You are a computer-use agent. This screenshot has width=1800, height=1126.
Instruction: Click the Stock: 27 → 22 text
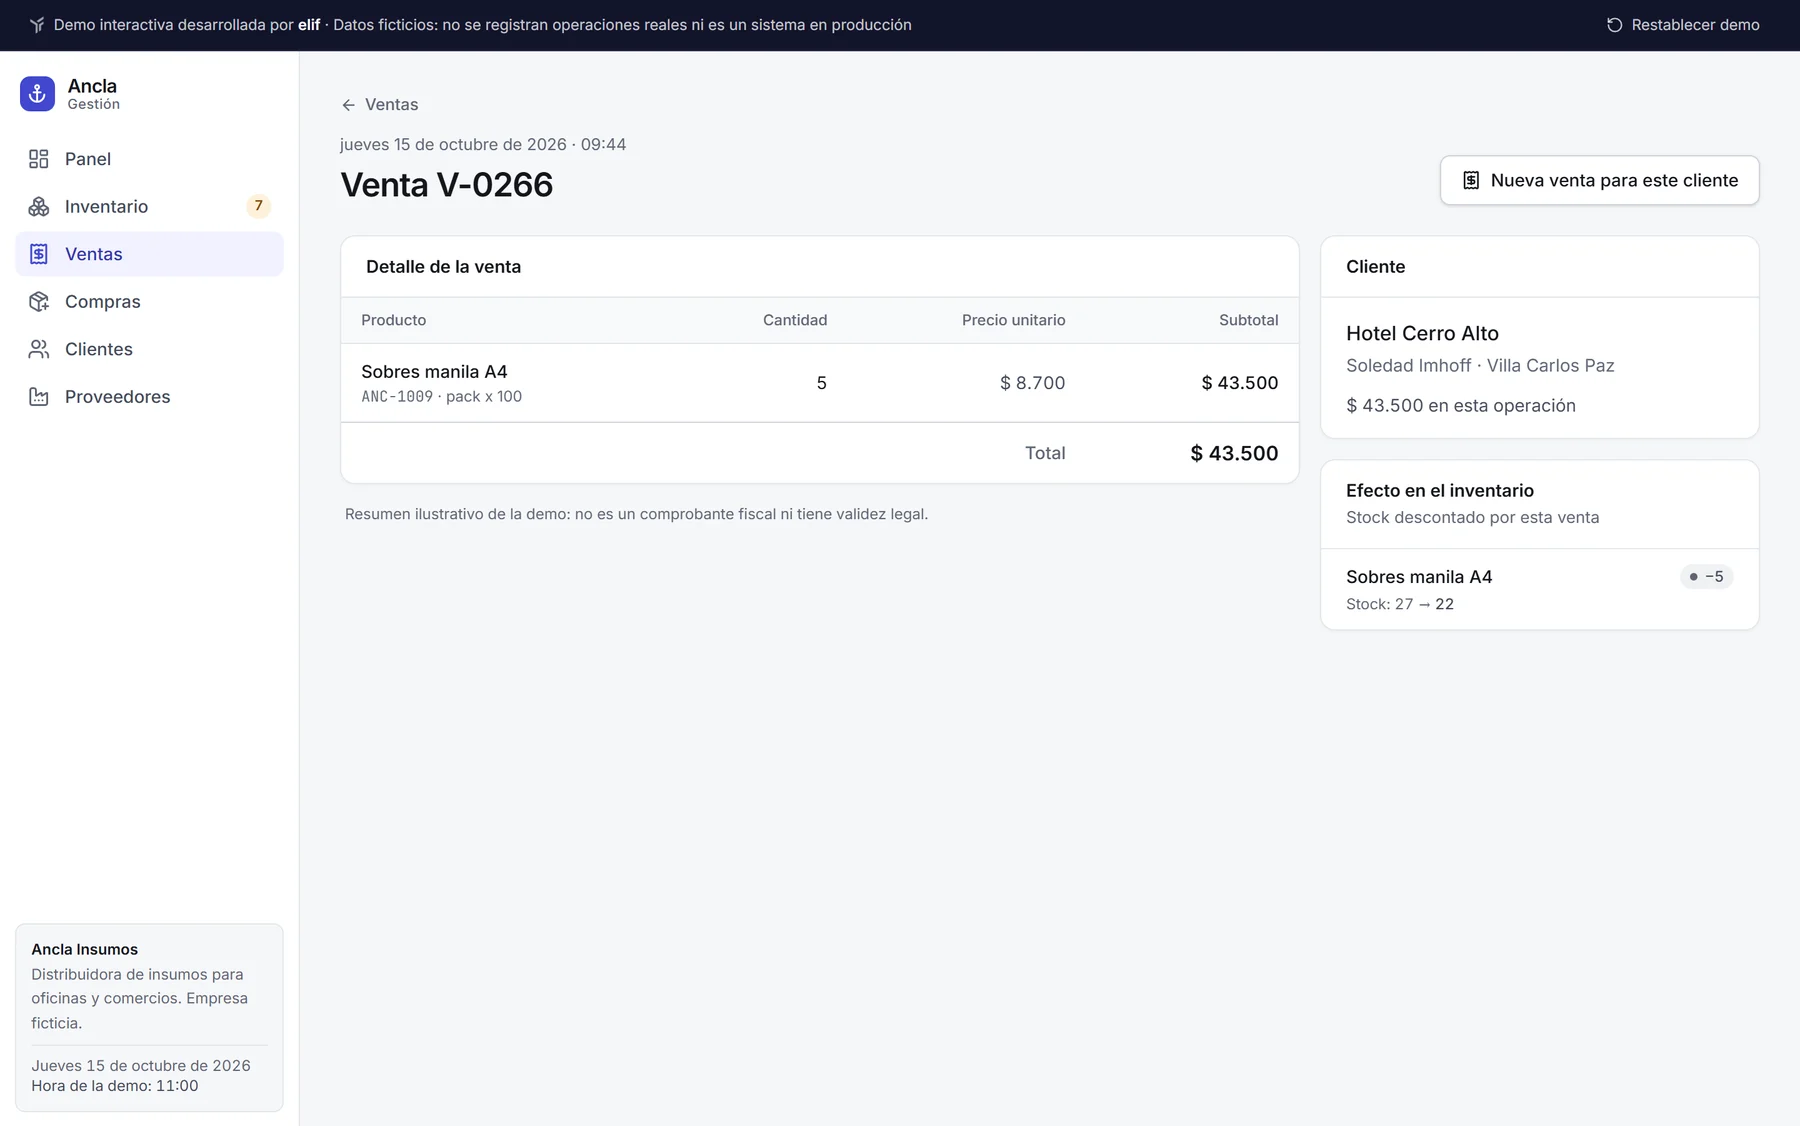[x=1400, y=604]
